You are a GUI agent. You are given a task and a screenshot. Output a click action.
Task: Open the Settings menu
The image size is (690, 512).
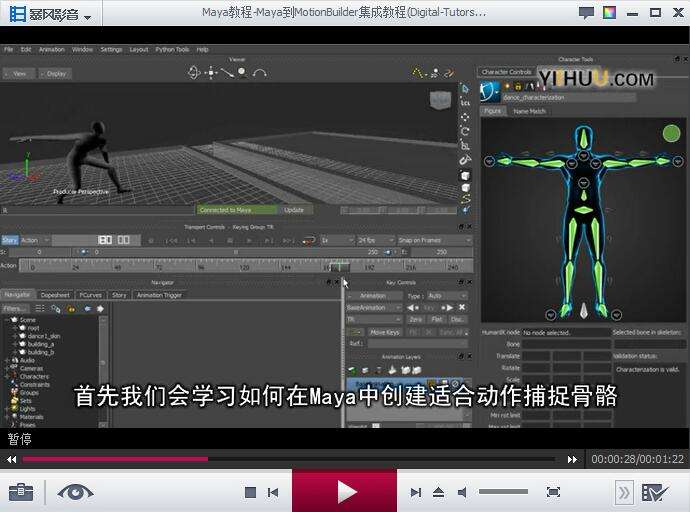[x=111, y=49]
